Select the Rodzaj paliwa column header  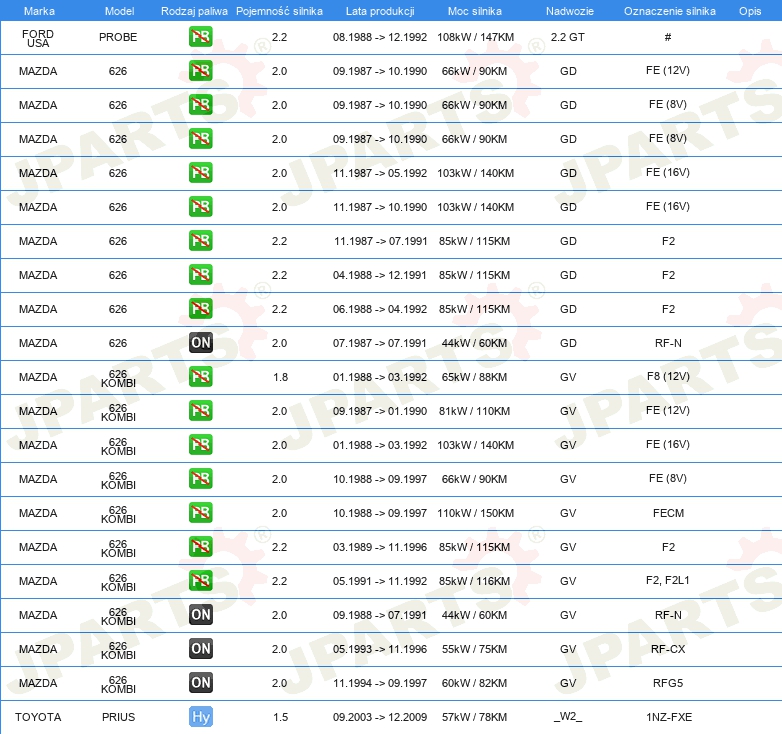(194, 10)
